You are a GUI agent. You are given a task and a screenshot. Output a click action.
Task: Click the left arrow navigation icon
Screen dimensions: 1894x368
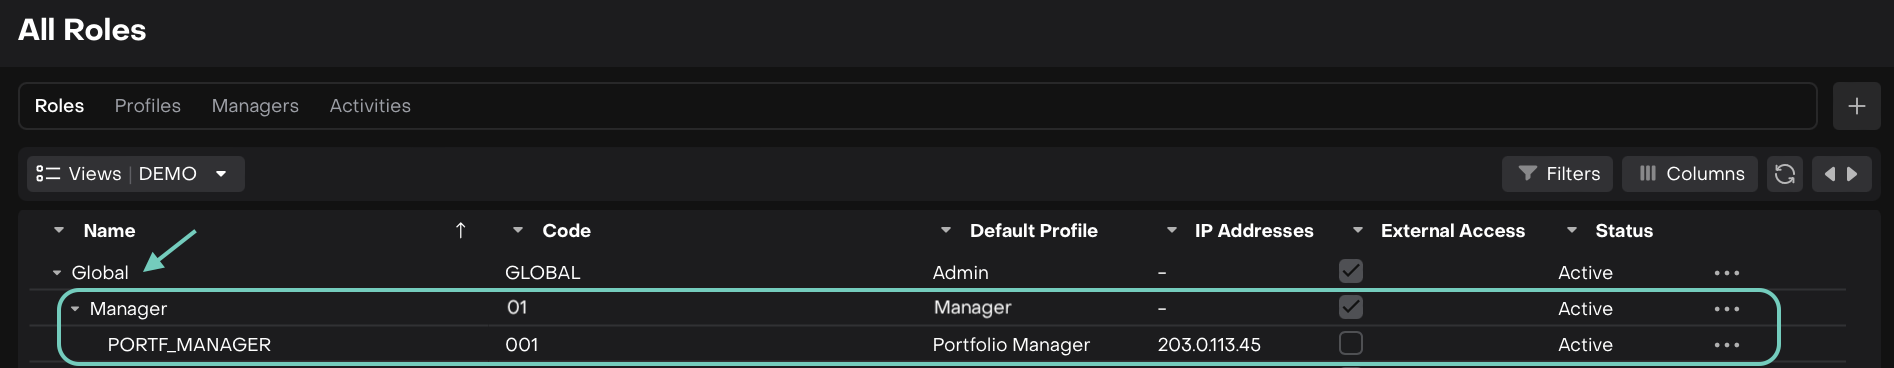[x=1830, y=174]
